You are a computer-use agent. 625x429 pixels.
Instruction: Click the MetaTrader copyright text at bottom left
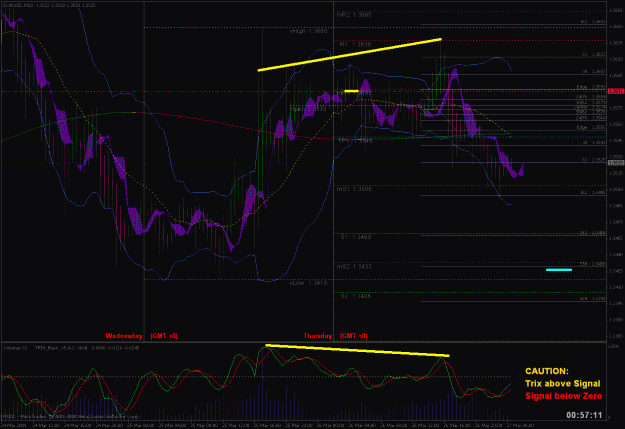point(71,417)
